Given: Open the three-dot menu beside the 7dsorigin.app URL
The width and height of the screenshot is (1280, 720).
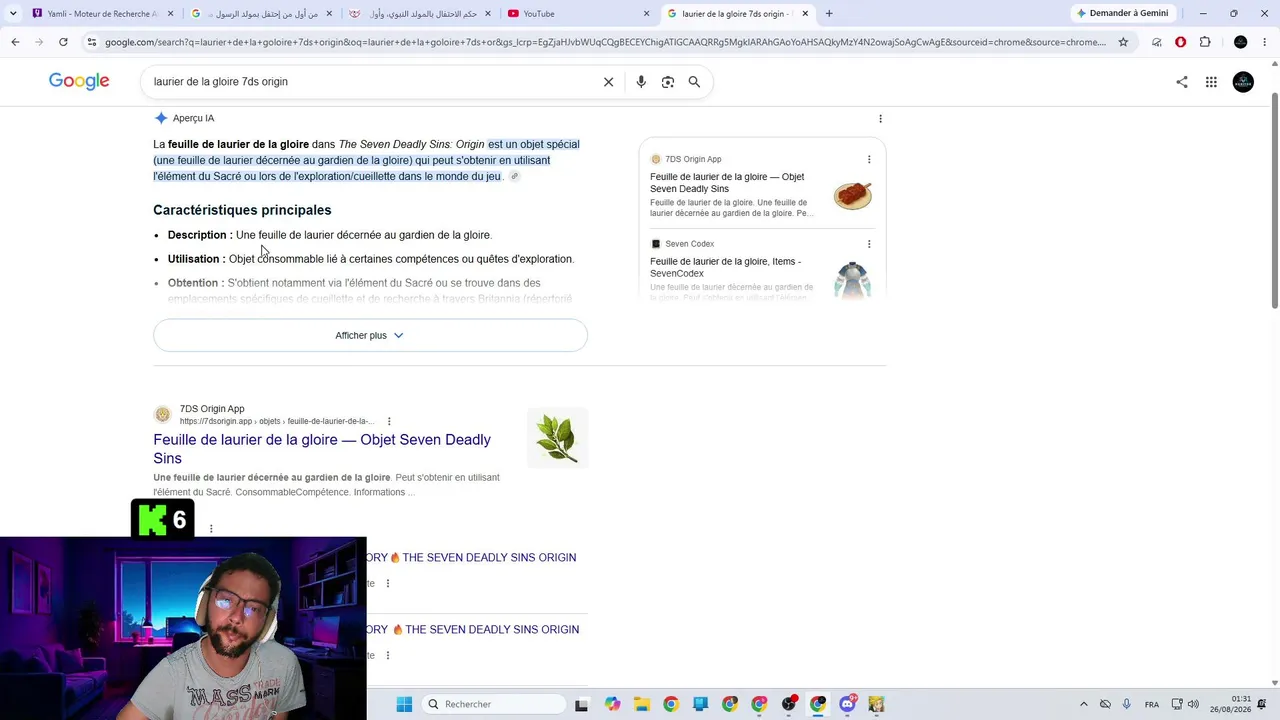Looking at the screenshot, I should (x=389, y=421).
